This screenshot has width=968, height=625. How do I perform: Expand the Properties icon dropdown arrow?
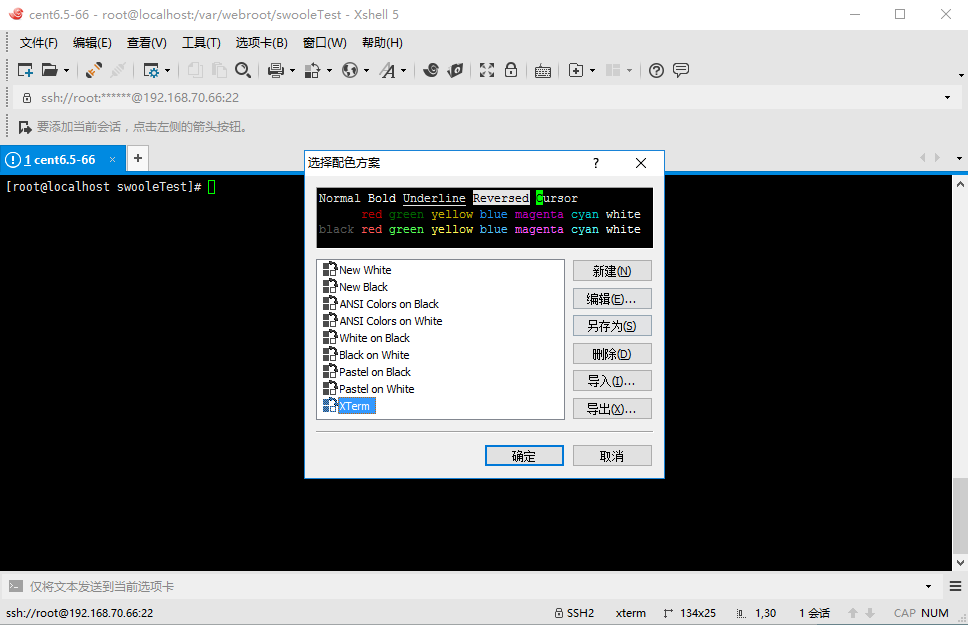pyautogui.click(x=167, y=71)
